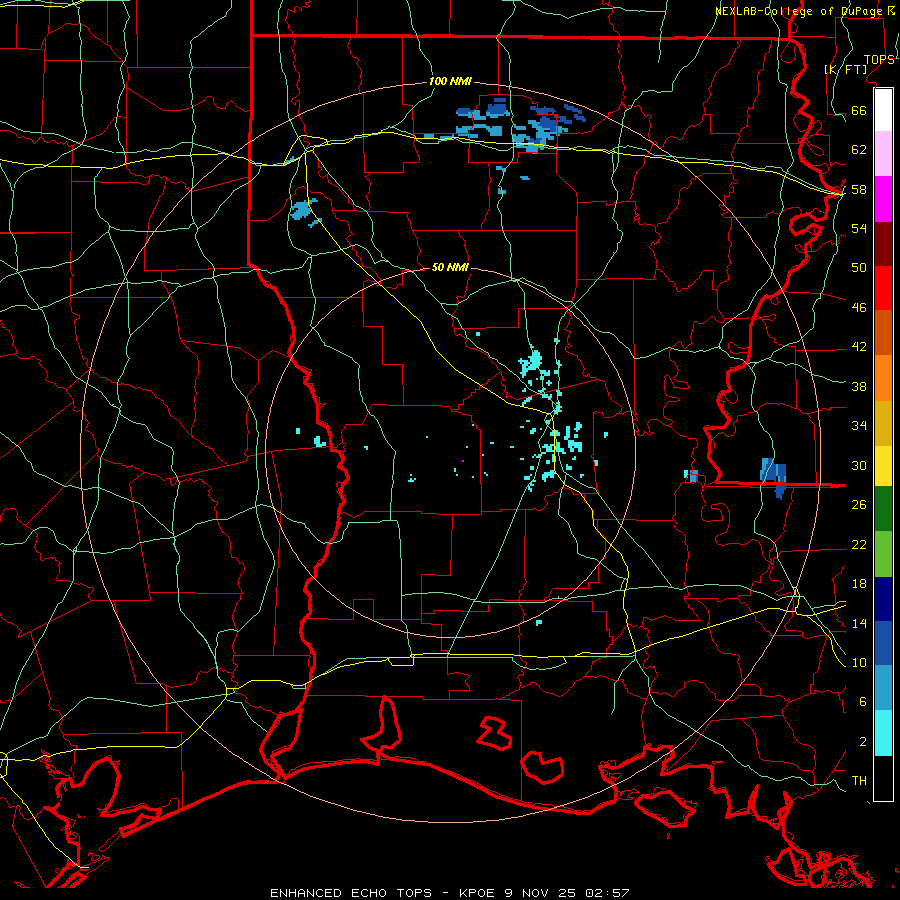Click the 'TOPS' legend title
Screen dimensions: 900x900
pyautogui.click(x=879, y=59)
